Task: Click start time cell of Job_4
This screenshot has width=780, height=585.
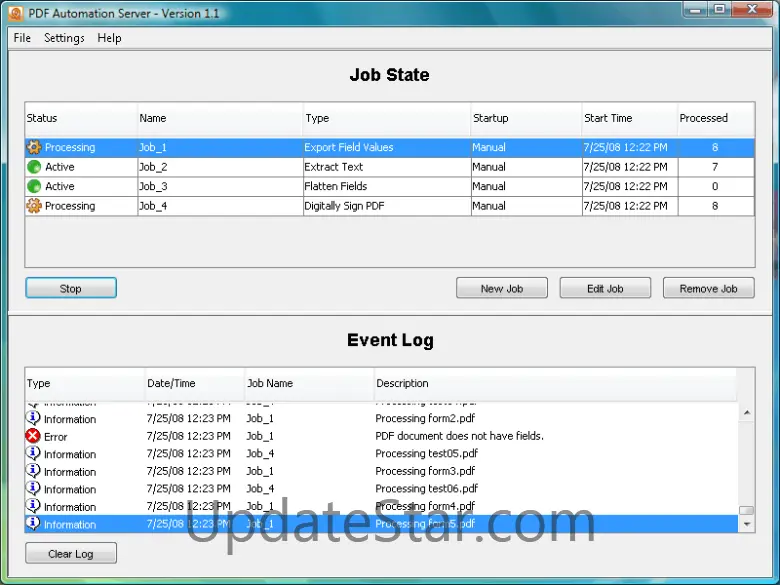Action: point(629,205)
